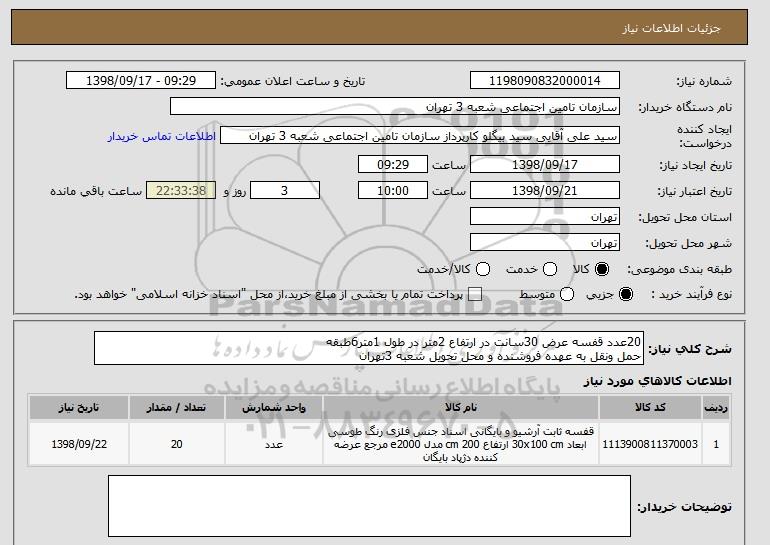Viewport: 770px width, 545px height.
Task: Click the جزئیات اطلاعات نیاز header title
Action: pyautogui.click(x=671, y=28)
